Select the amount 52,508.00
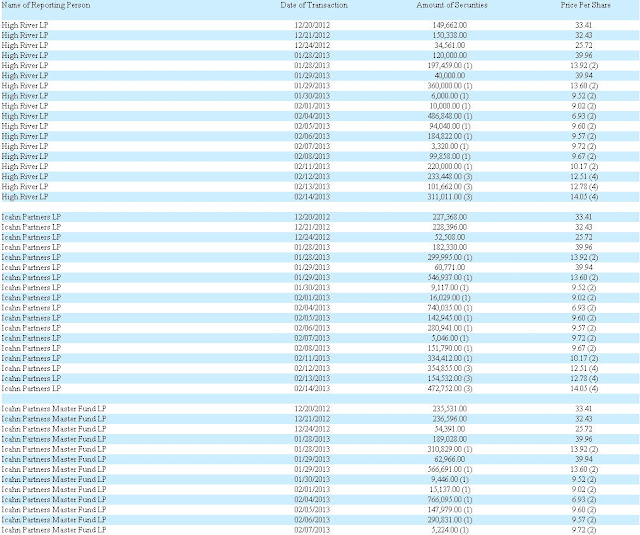 pos(449,238)
